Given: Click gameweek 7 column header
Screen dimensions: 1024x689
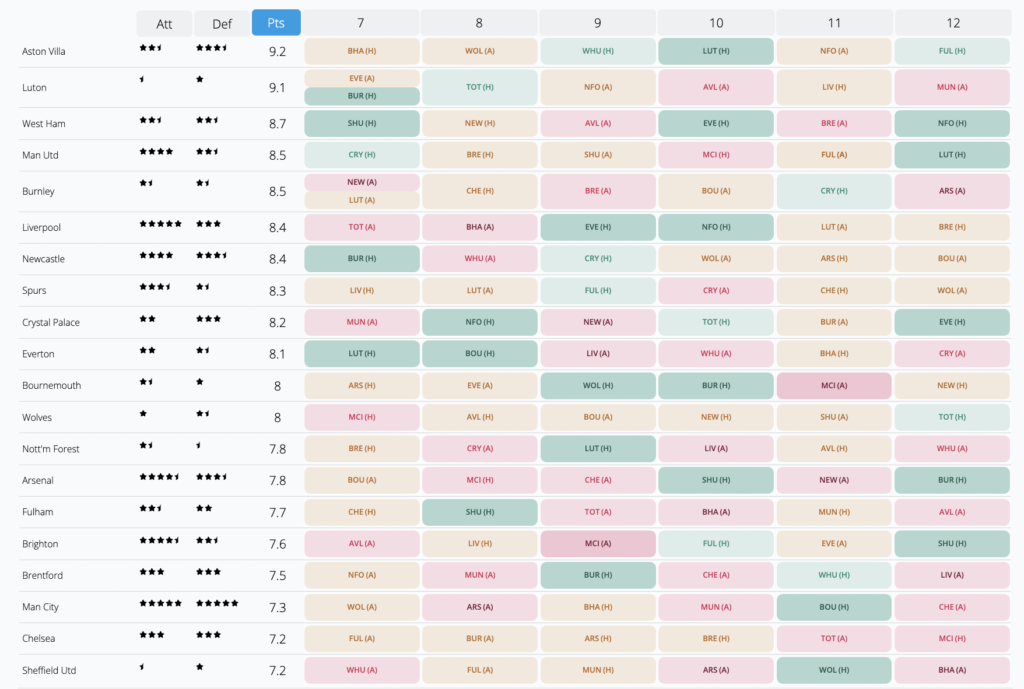Looking at the screenshot, I should click(x=360, y=23).
